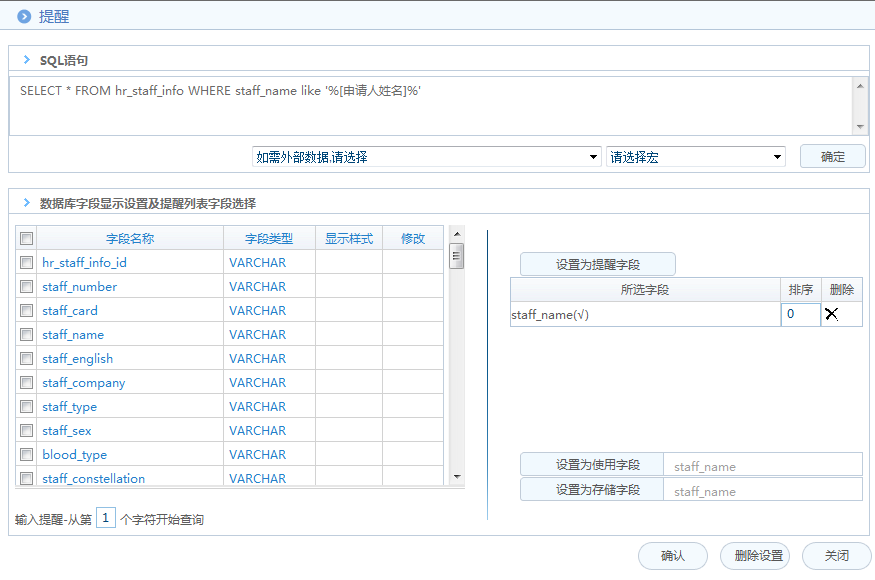Click the 删除设置 button

pos(755,556)
